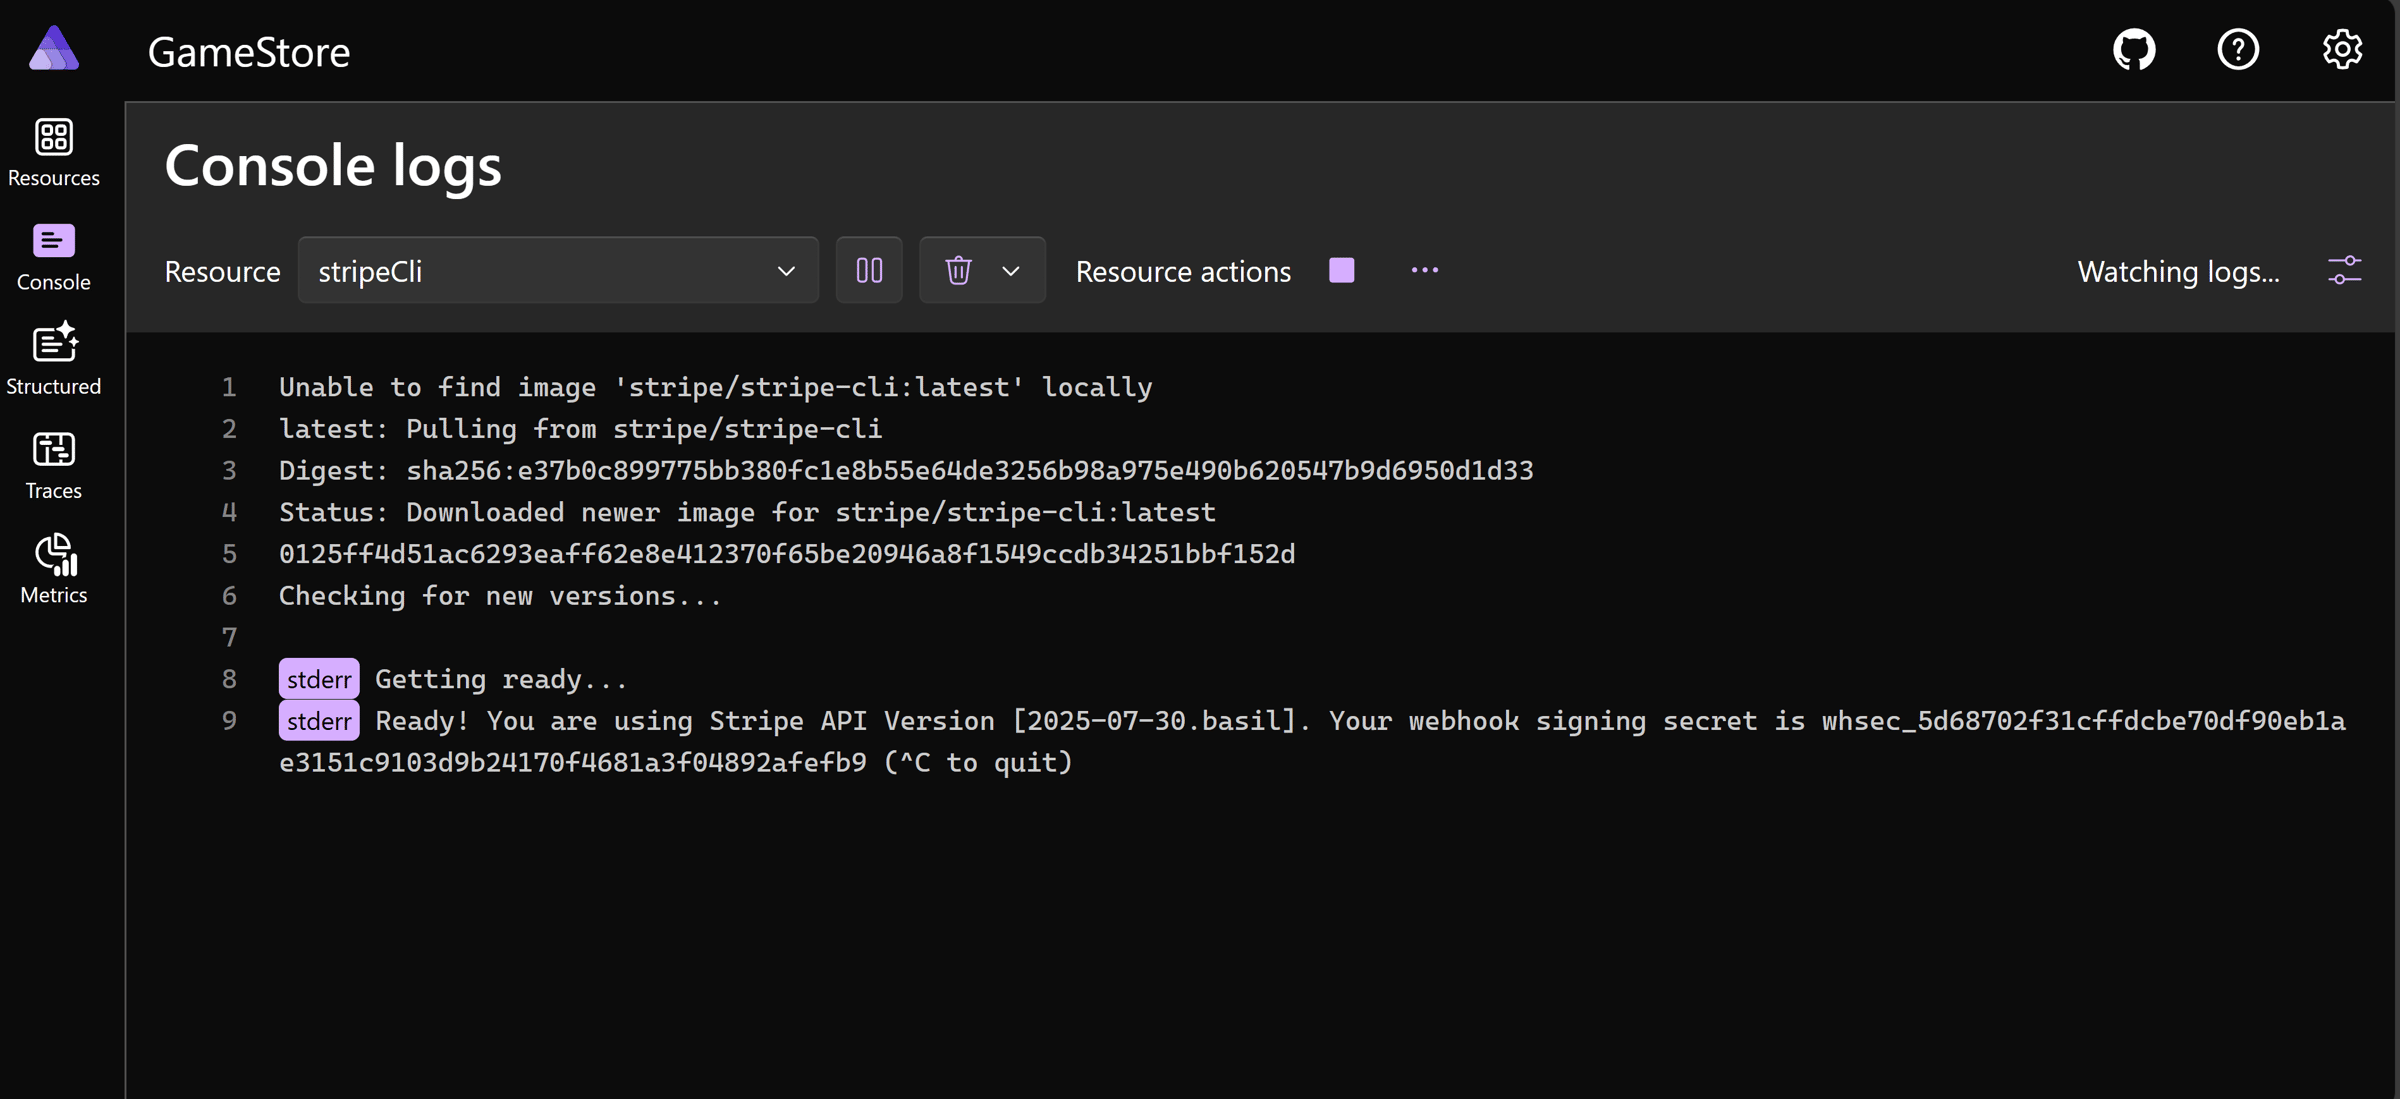Click the container ID log line starting 0125ff4d
Screen dimensions: 2400x1099
[787, 554]
